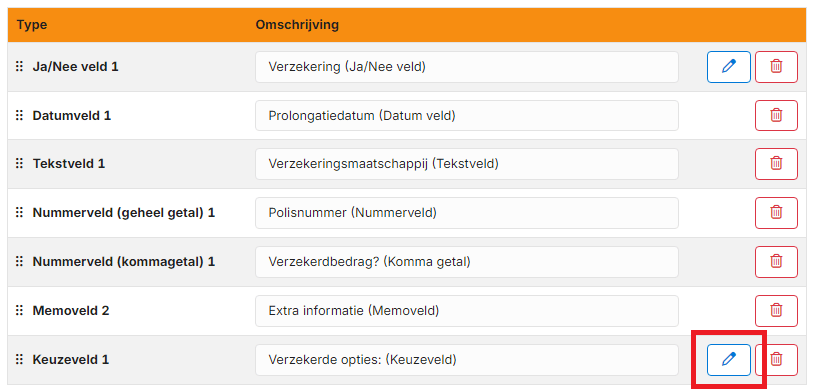
Task: Open the pencil editor for Keuzeveld 1
Action: coord(728,359)
